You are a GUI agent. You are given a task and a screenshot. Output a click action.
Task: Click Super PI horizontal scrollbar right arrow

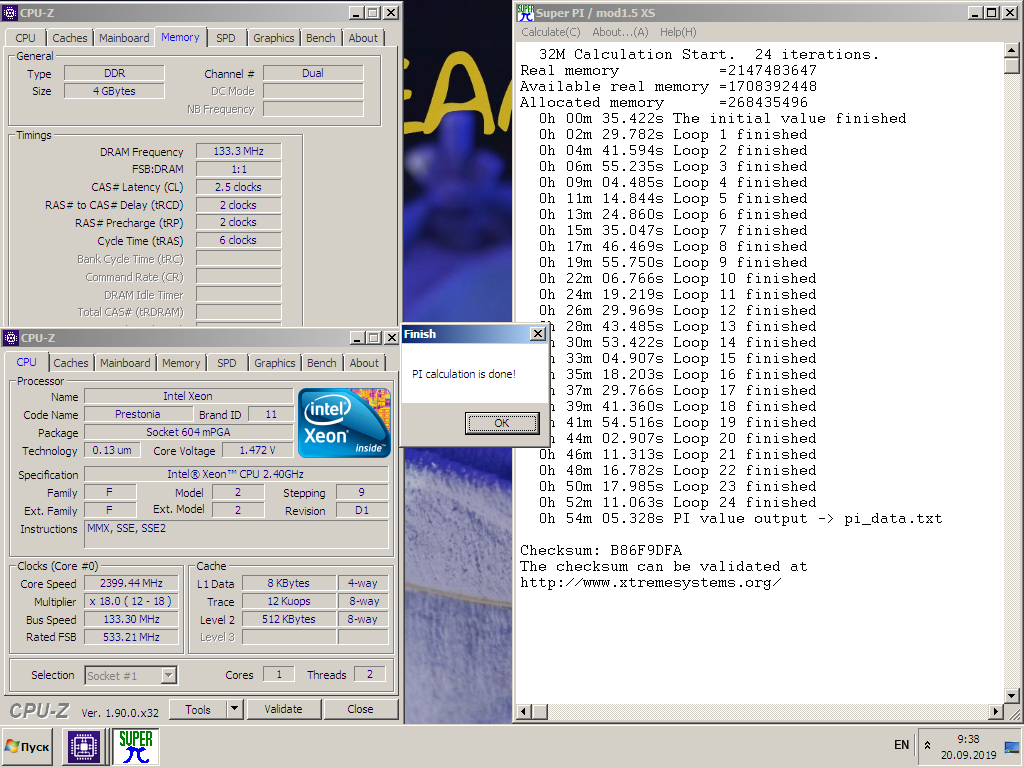click(995, 711)
